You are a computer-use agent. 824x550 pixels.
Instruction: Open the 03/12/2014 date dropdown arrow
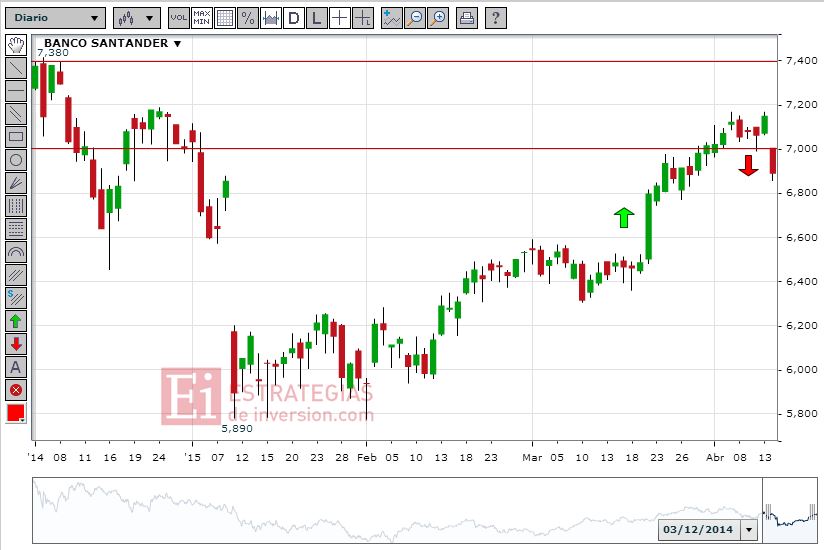click(x=749, y=530)
